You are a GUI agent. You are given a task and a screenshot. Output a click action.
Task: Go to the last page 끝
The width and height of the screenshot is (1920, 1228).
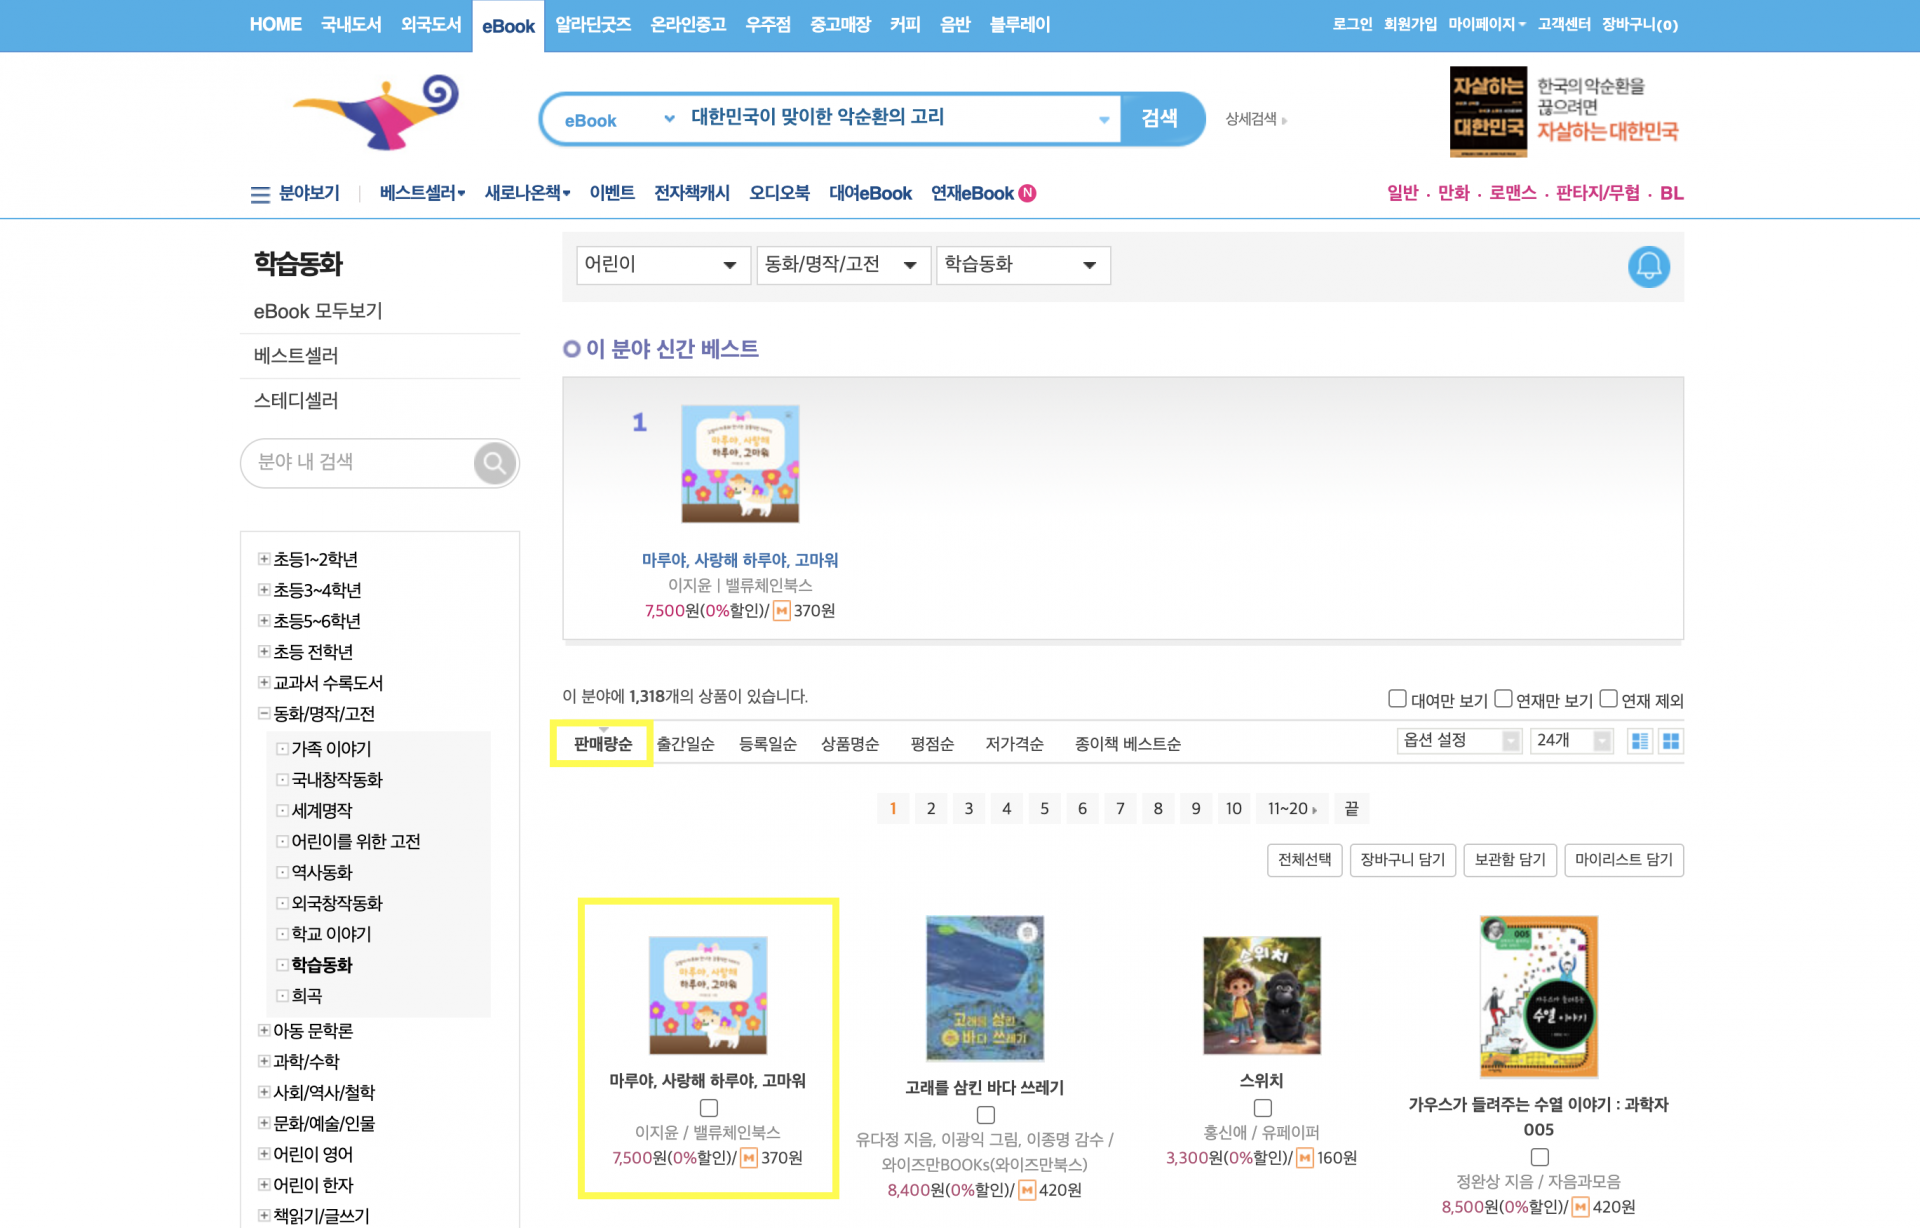click(x=1351, y=808)
